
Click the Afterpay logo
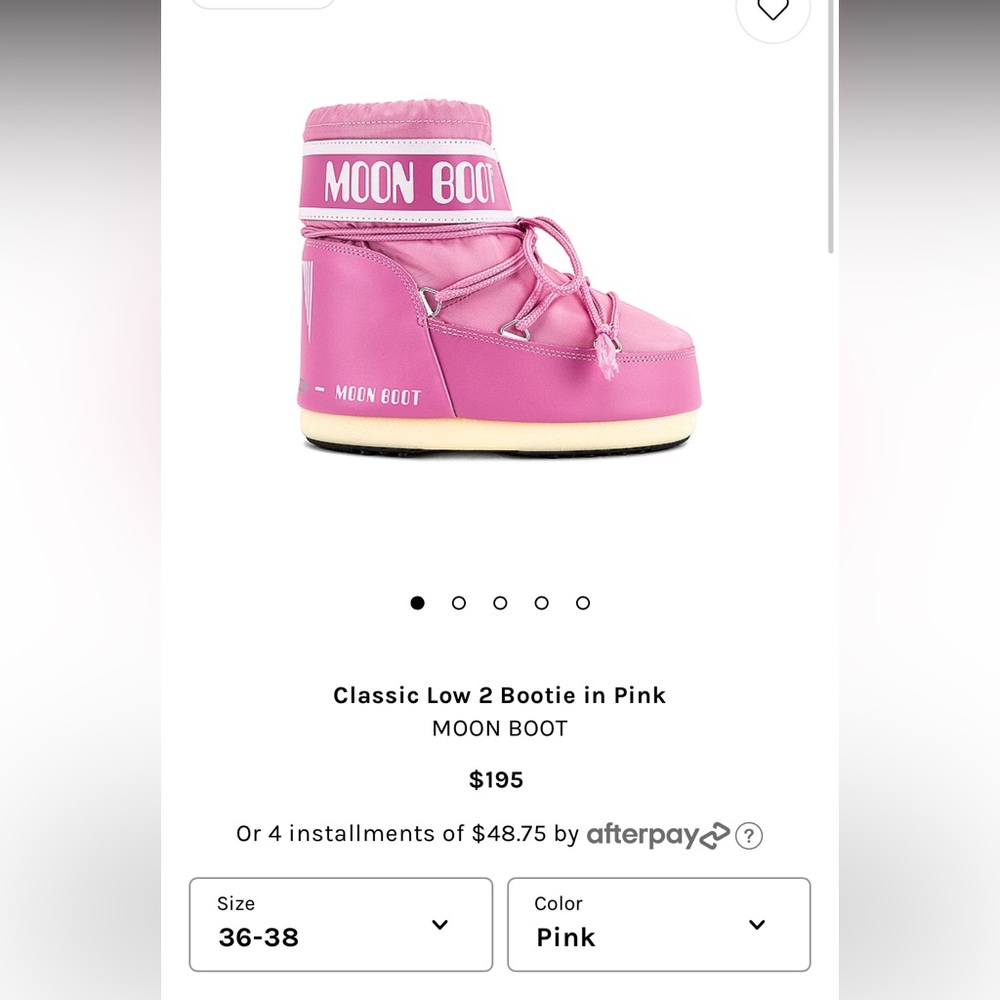645,834
